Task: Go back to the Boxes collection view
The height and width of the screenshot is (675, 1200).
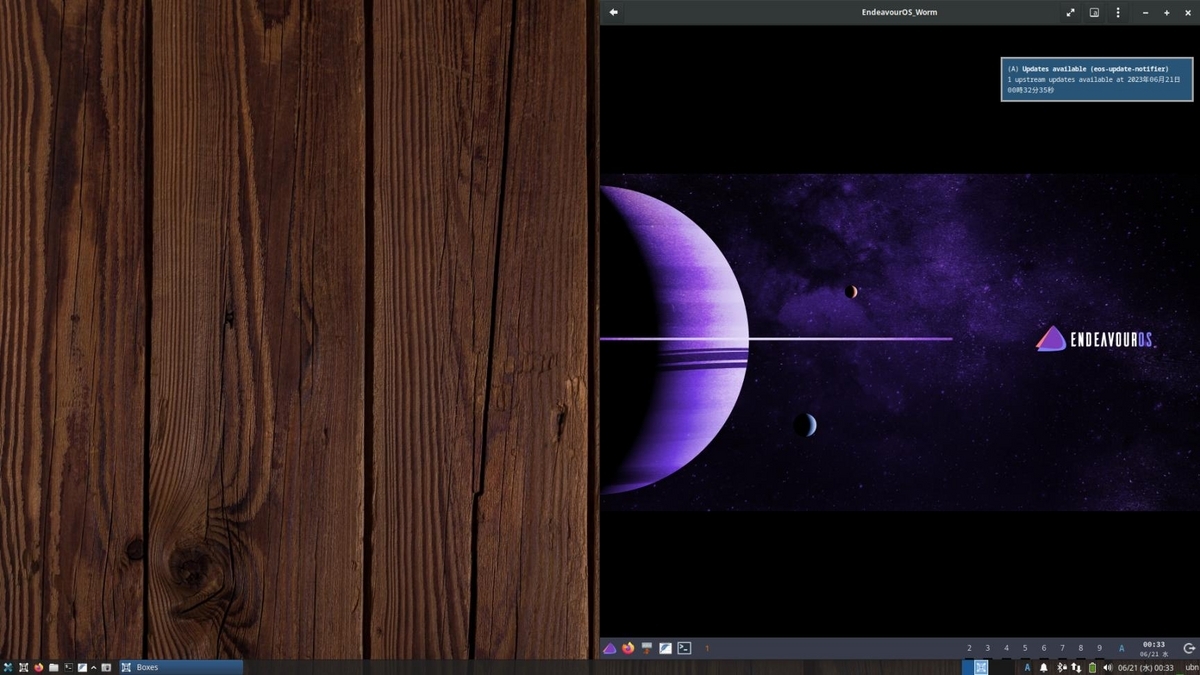Action: [613, 12]
